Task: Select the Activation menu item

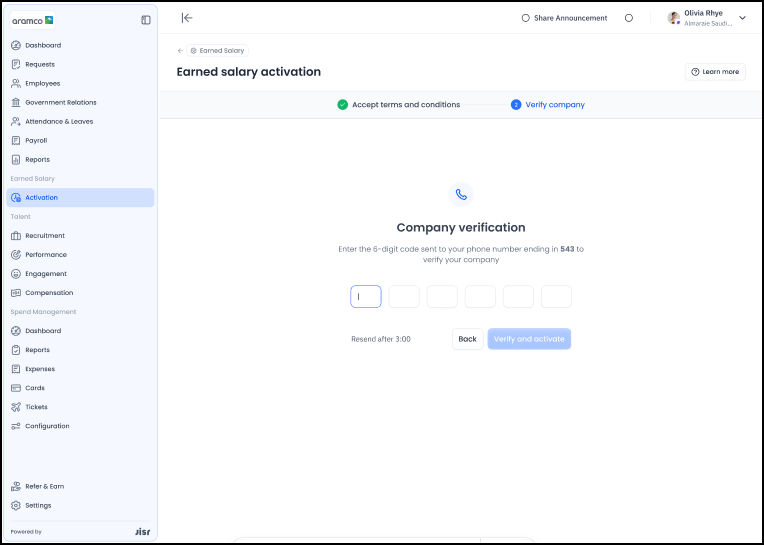Action: click(x=41, y=198)
